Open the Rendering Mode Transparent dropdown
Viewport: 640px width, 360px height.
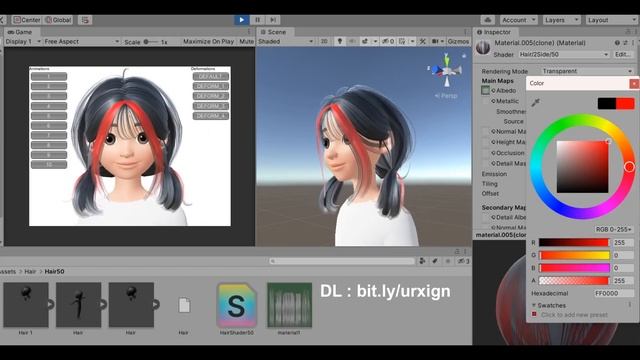click(587, 71)
